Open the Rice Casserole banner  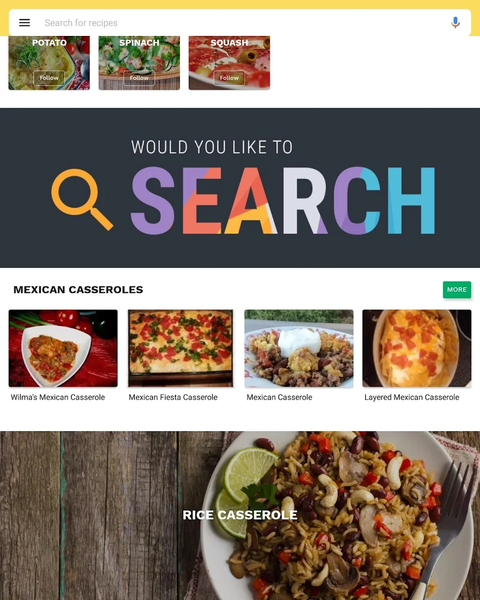pyautogui.click(x=240, y=515)
